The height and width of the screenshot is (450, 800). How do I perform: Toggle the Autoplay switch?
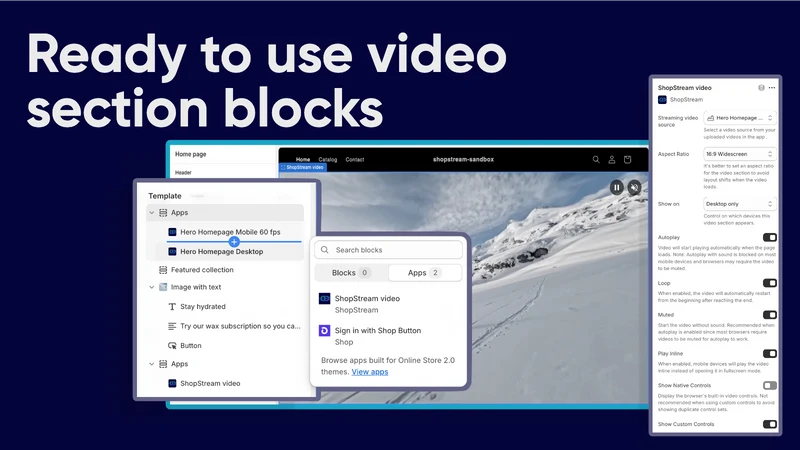(770, 237)
